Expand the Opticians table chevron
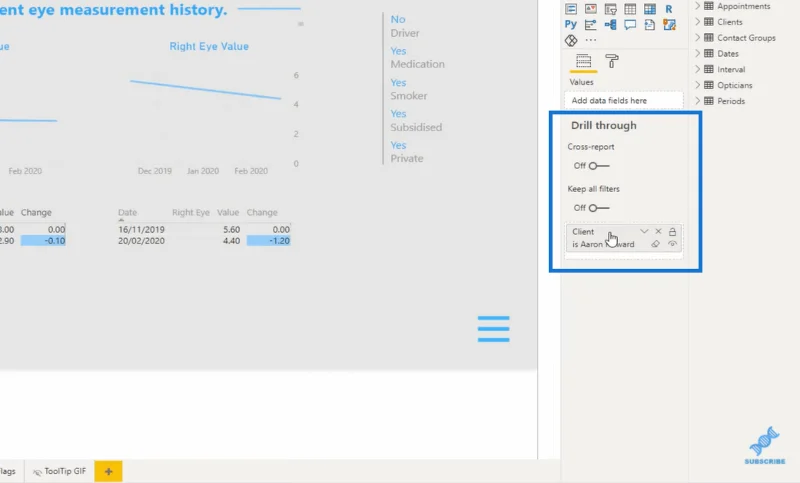 tap(697, 85)
